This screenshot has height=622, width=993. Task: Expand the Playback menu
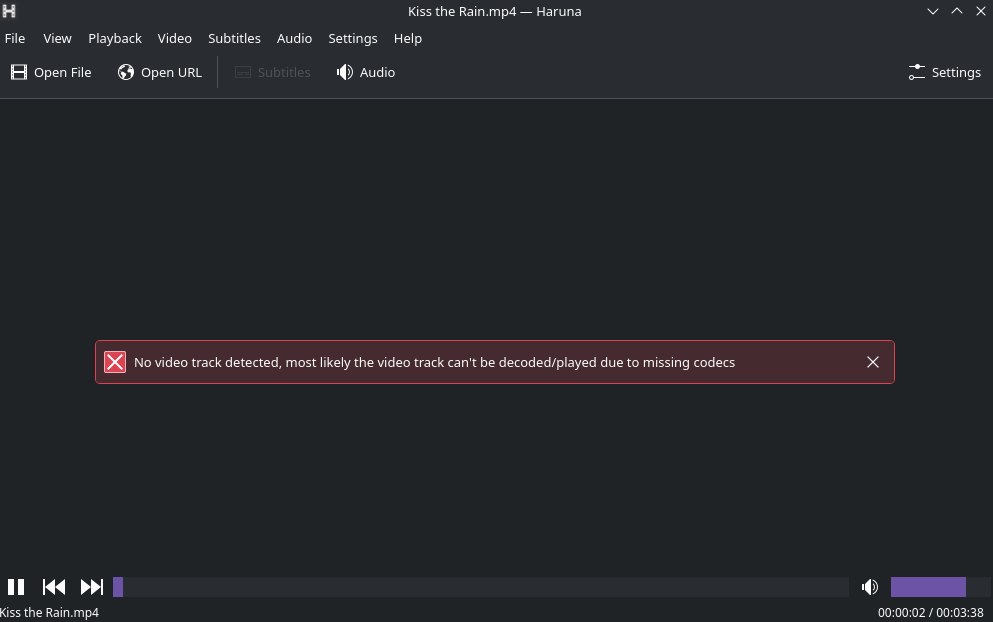point(115,38)
